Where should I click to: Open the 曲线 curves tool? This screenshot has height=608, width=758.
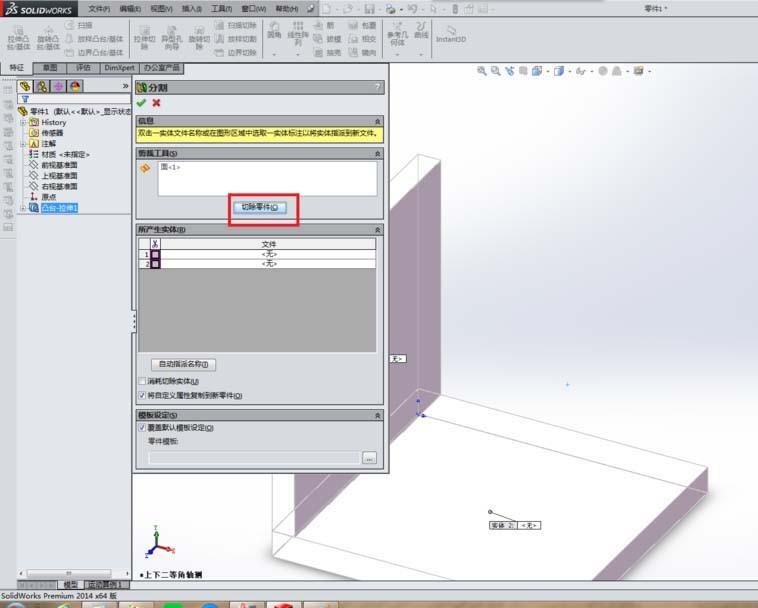click(x=421, y=30)
